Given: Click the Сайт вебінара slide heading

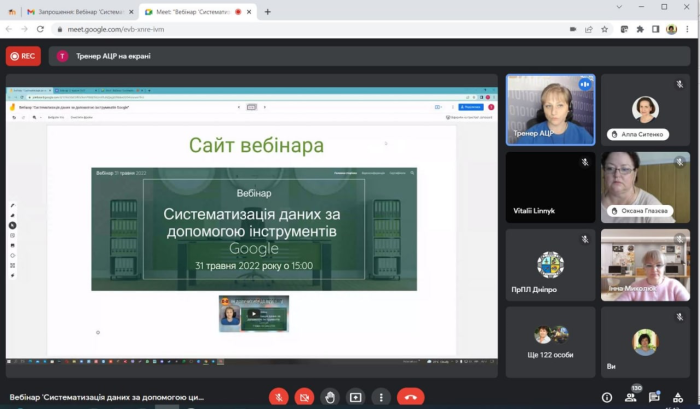Looking at the screenshot, I should pyautogui.click(x=256, y=146).
